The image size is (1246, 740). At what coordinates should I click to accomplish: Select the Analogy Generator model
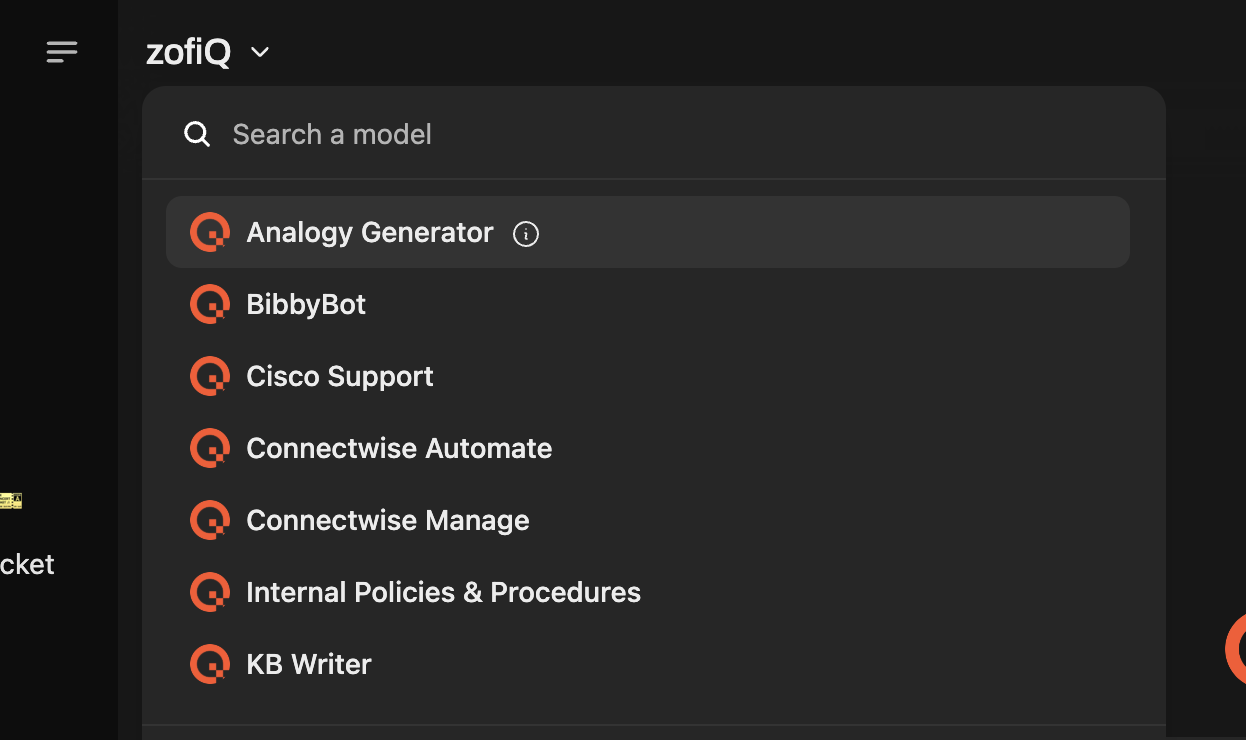(648, 232)
